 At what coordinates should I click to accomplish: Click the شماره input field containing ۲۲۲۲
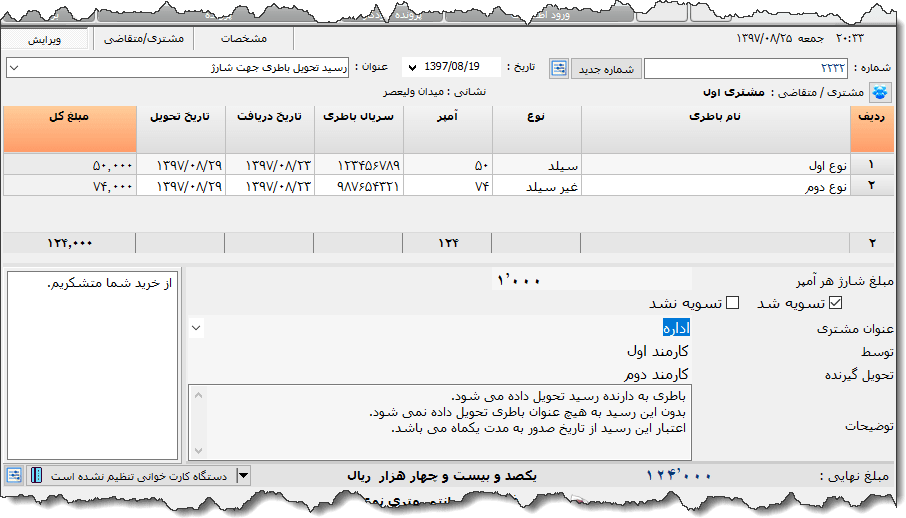click(x=745, y=68)
